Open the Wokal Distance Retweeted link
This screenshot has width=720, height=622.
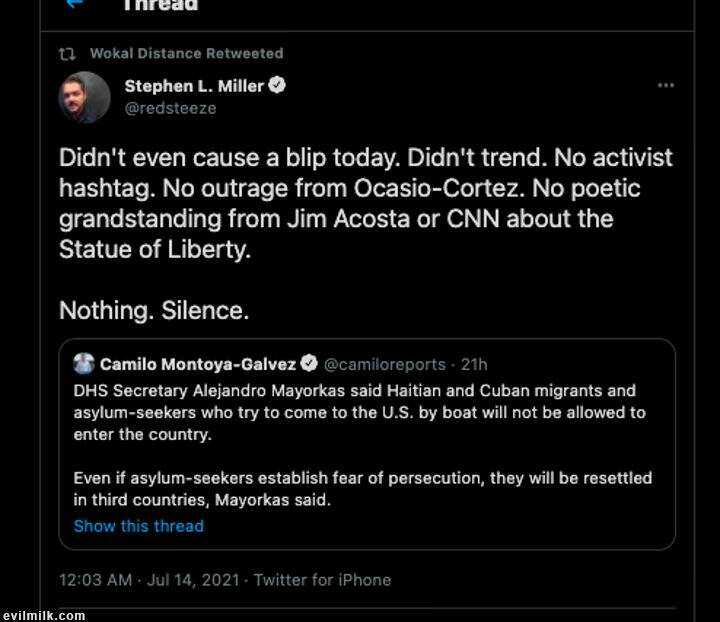(x=186, y=53)
